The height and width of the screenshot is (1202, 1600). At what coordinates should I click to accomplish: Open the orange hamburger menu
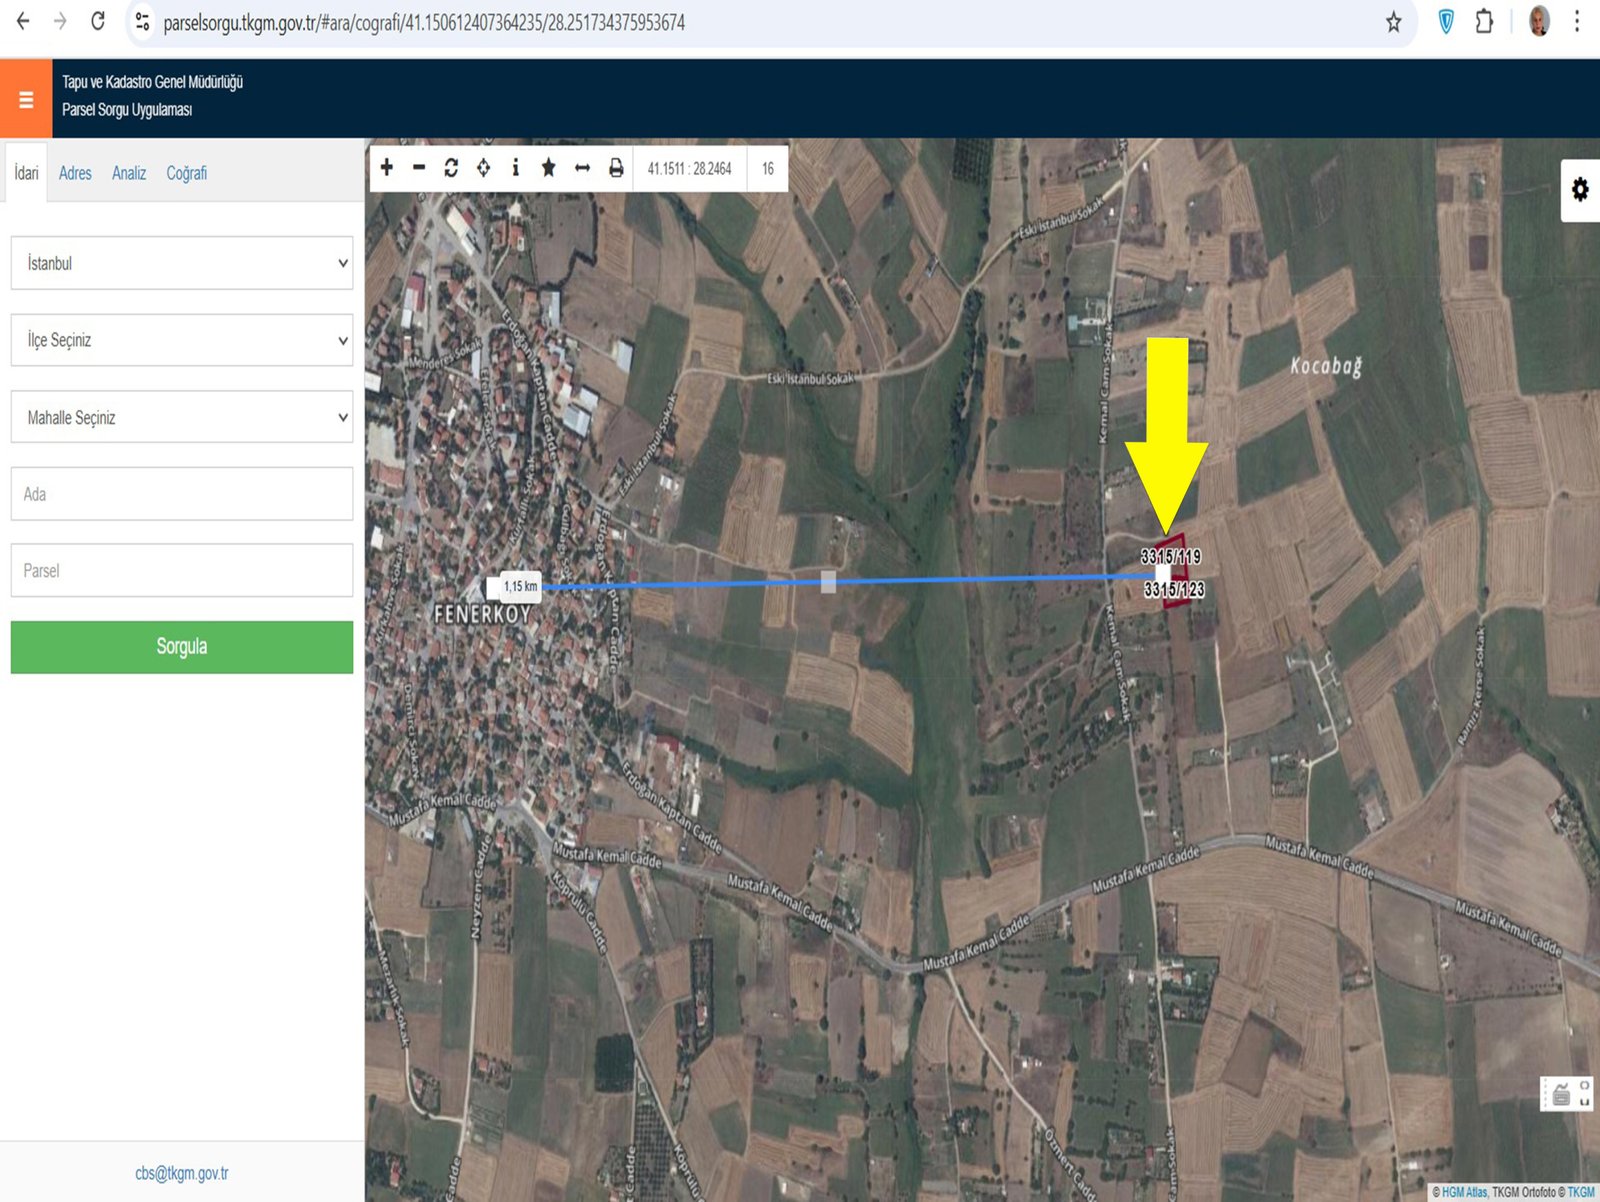coord(26,99)
